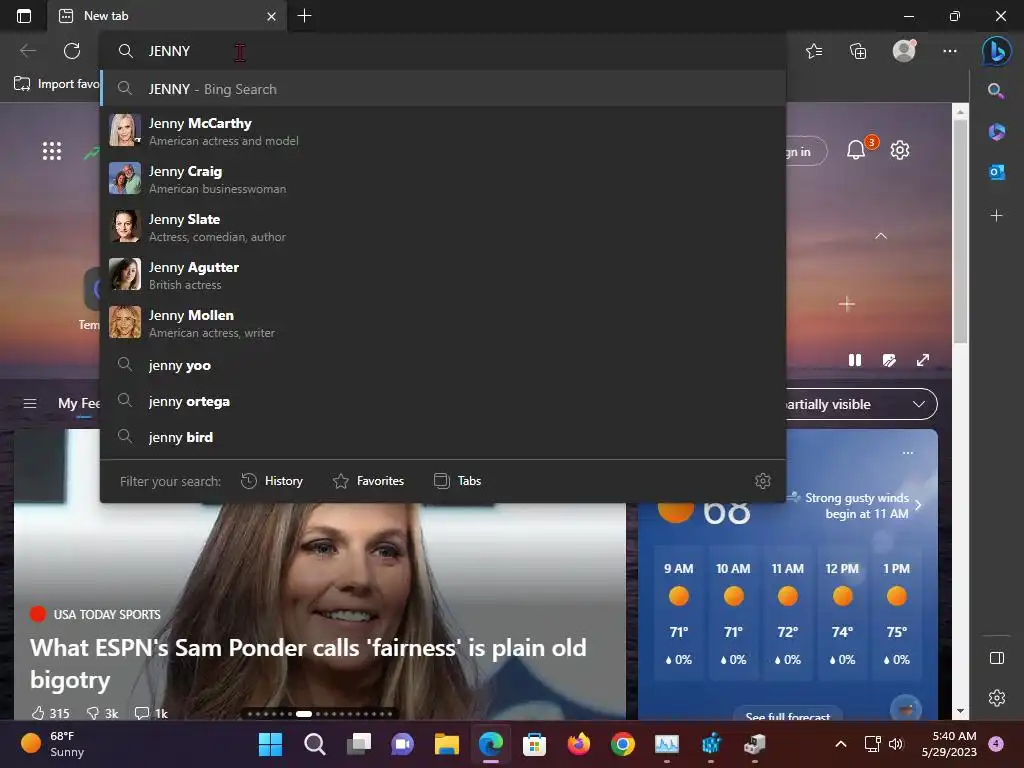Screen dimensions: 1024x768
Task: Open the Settings and more ellipsis menu
Action: pyautogui.click(x=950, y=51)
